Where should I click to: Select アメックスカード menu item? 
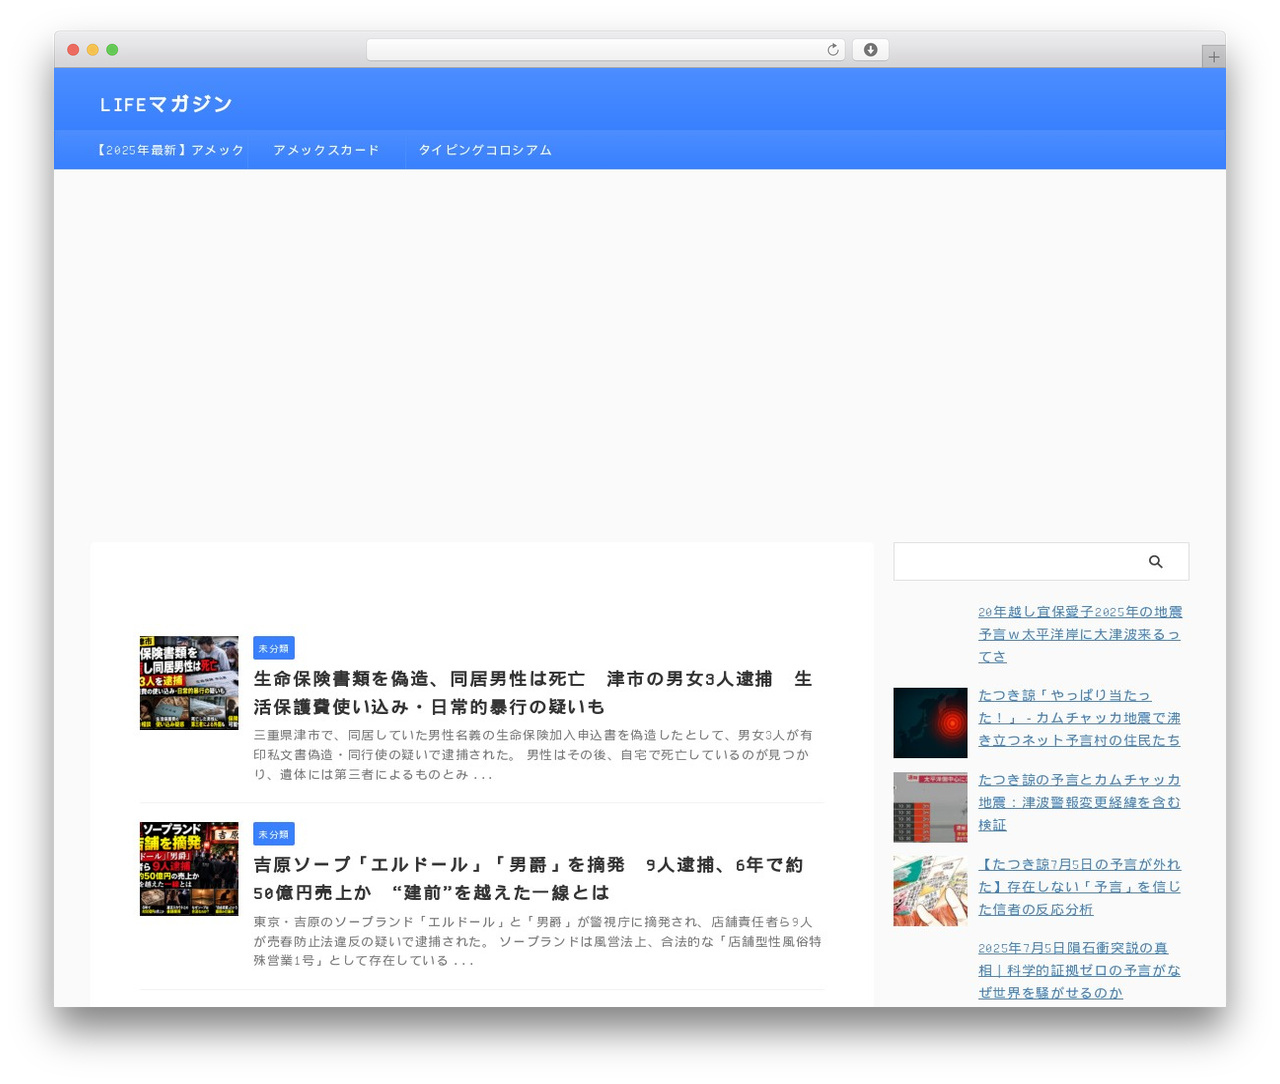click(326, 150)
